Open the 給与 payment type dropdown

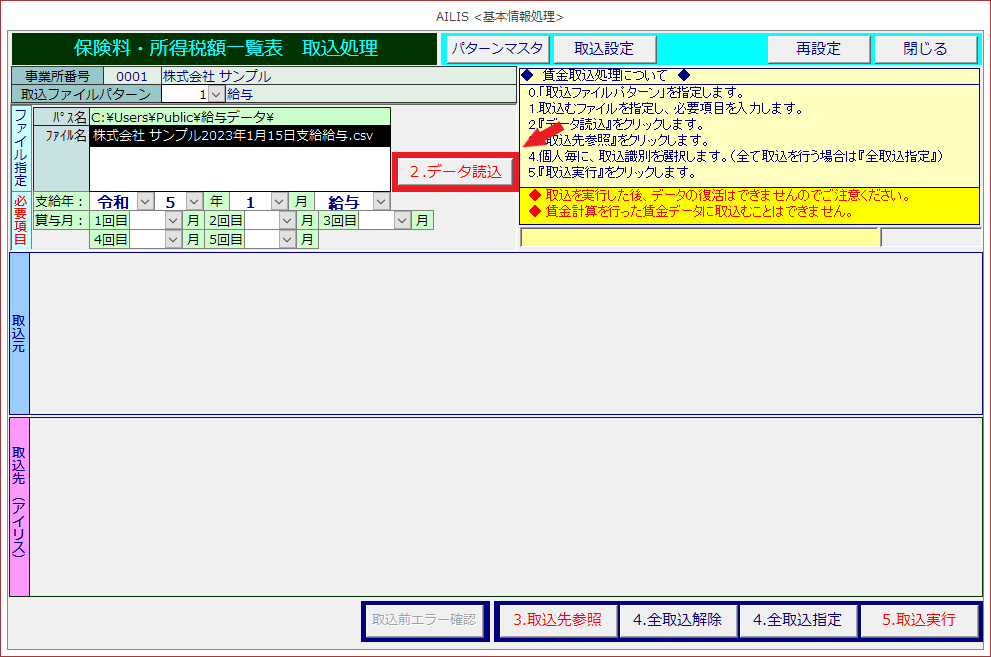point(380,202)
